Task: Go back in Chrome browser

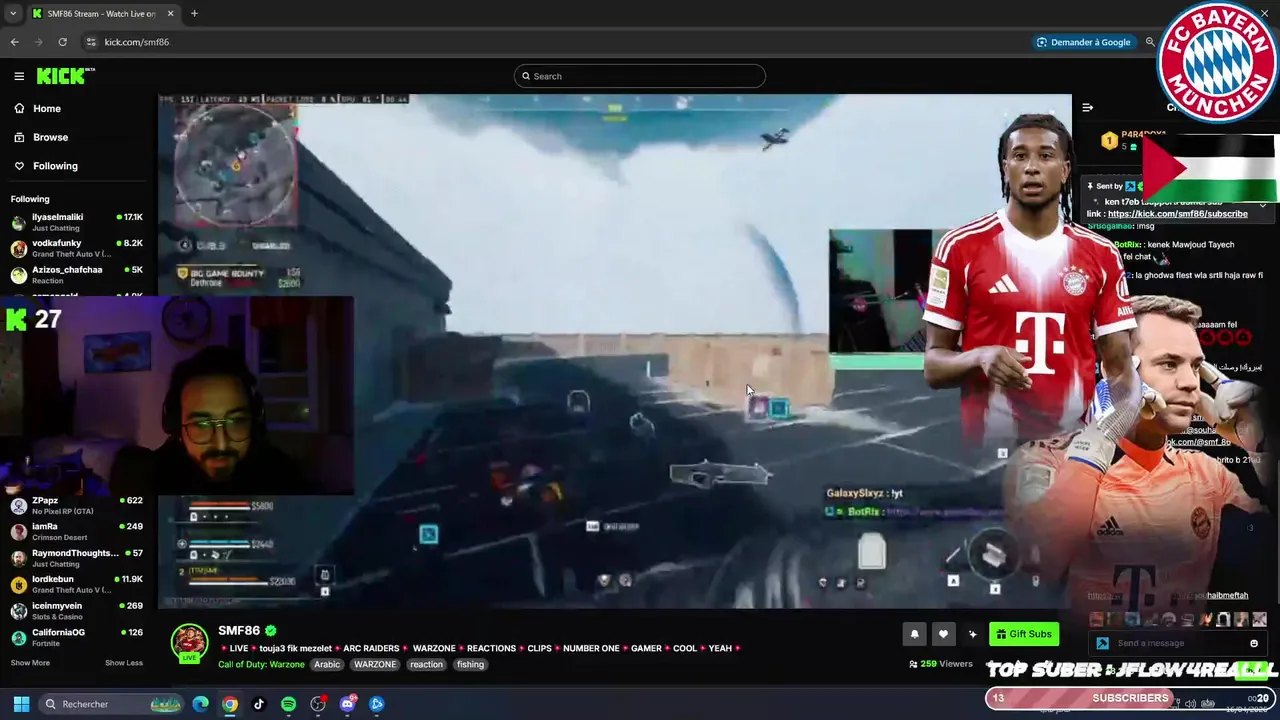Action: tap(14, 42)
